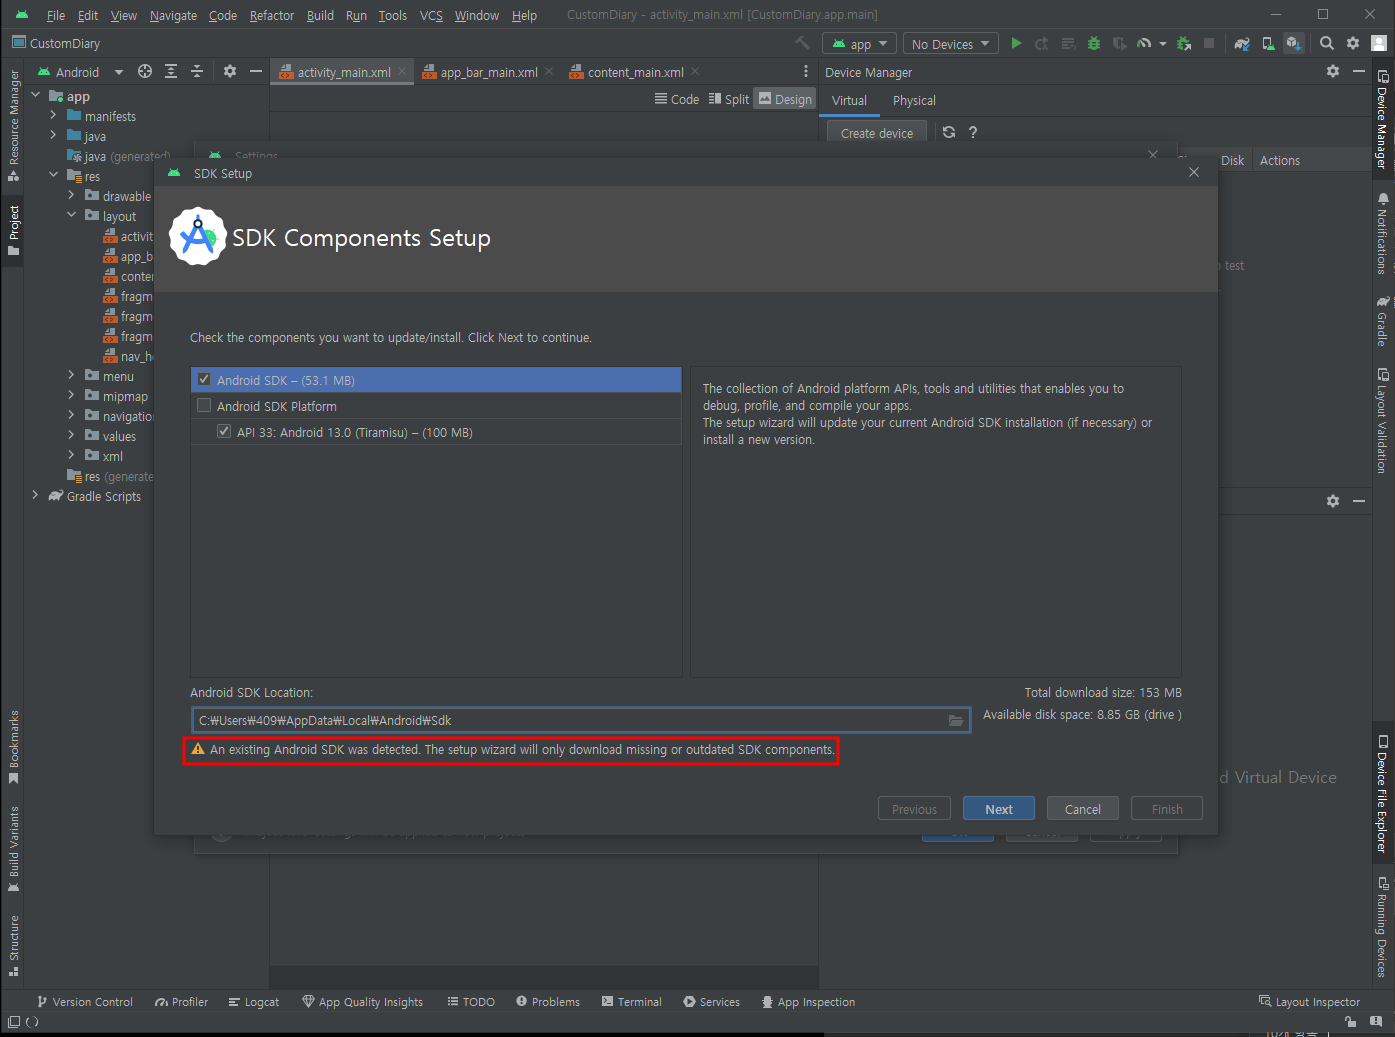Open the No Devices dropdown
Screen dimensions: 1395x1037
click(x=950, y=44)
